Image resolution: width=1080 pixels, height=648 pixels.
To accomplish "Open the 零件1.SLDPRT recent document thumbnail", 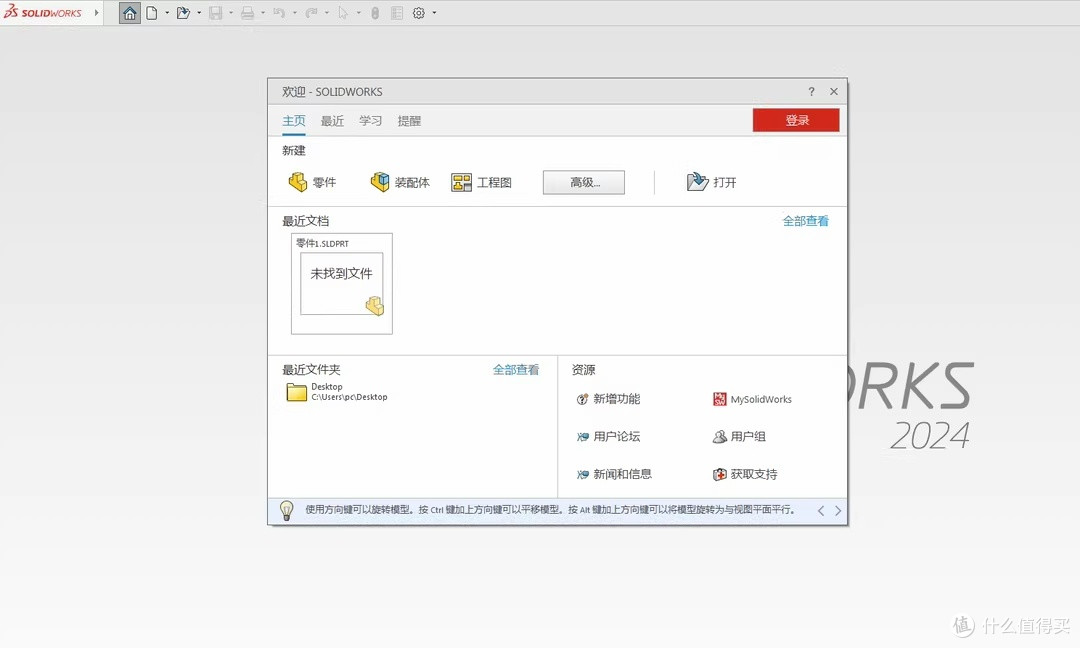I will (342, 284).
